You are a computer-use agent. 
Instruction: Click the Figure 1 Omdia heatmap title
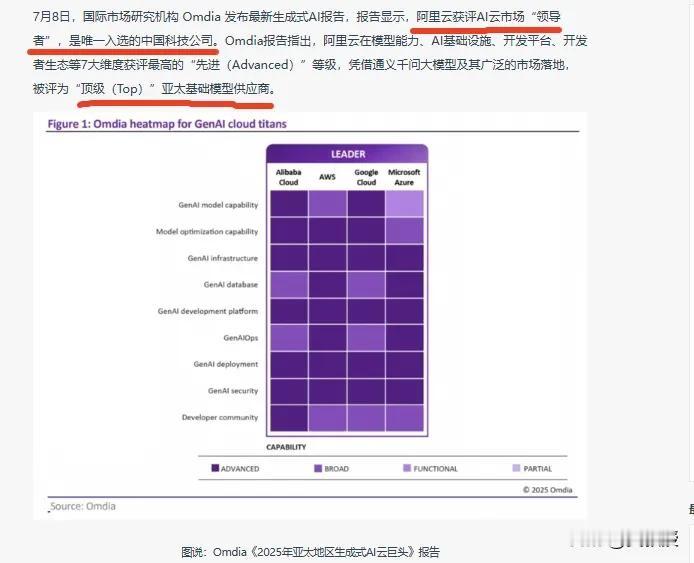coord(167,124)
